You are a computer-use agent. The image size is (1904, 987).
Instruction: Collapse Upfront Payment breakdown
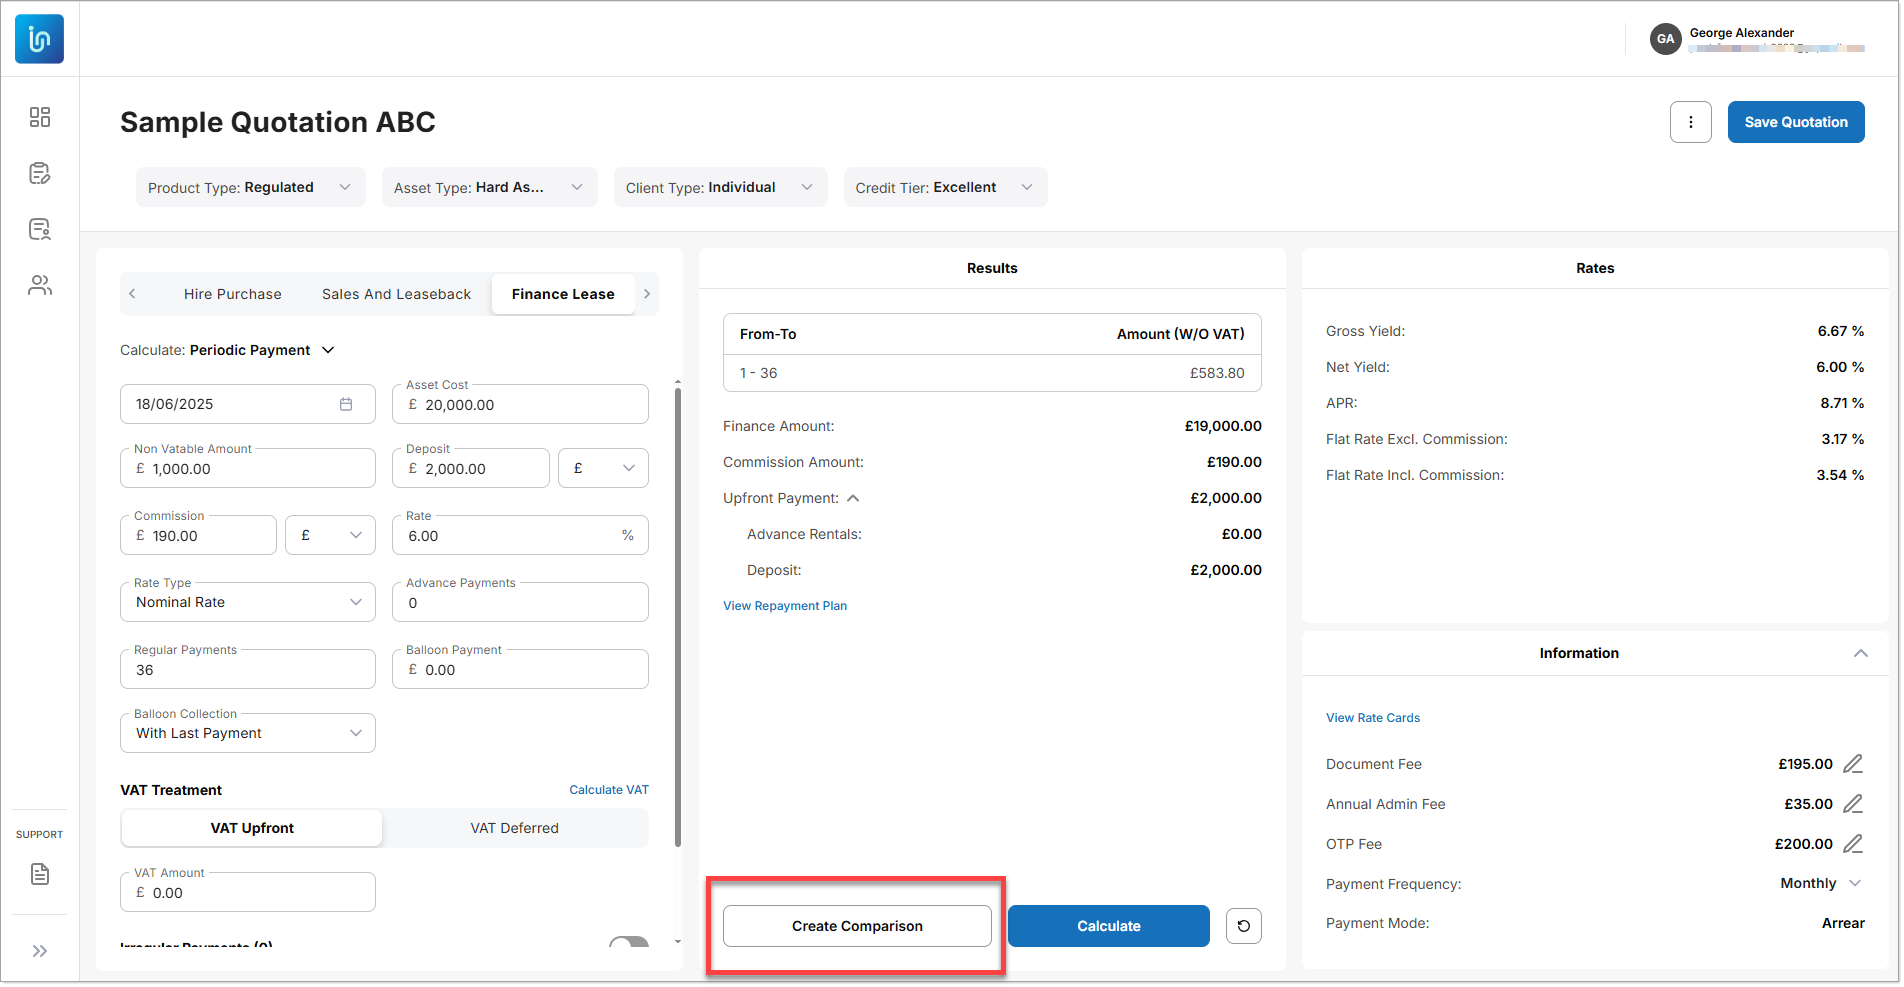tap(853, 498)
